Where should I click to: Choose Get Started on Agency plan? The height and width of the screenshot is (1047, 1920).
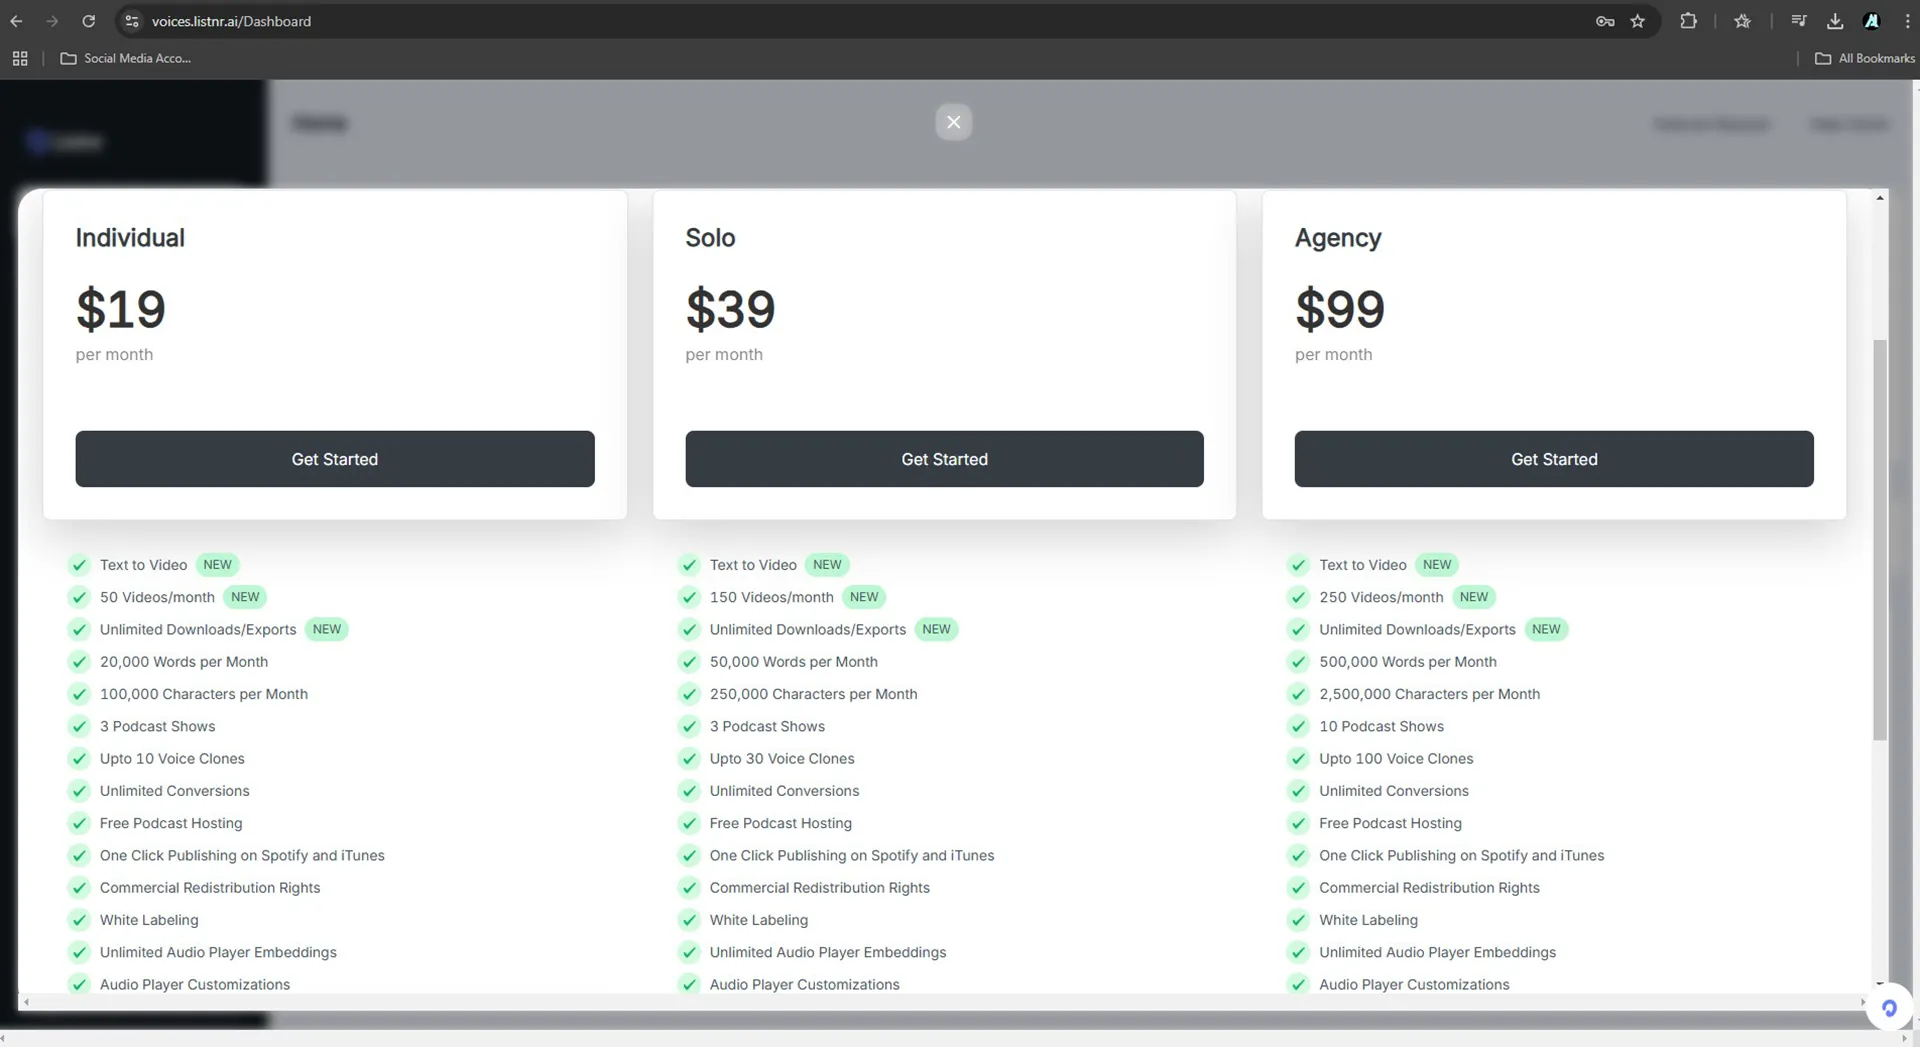coord(1553,459)
